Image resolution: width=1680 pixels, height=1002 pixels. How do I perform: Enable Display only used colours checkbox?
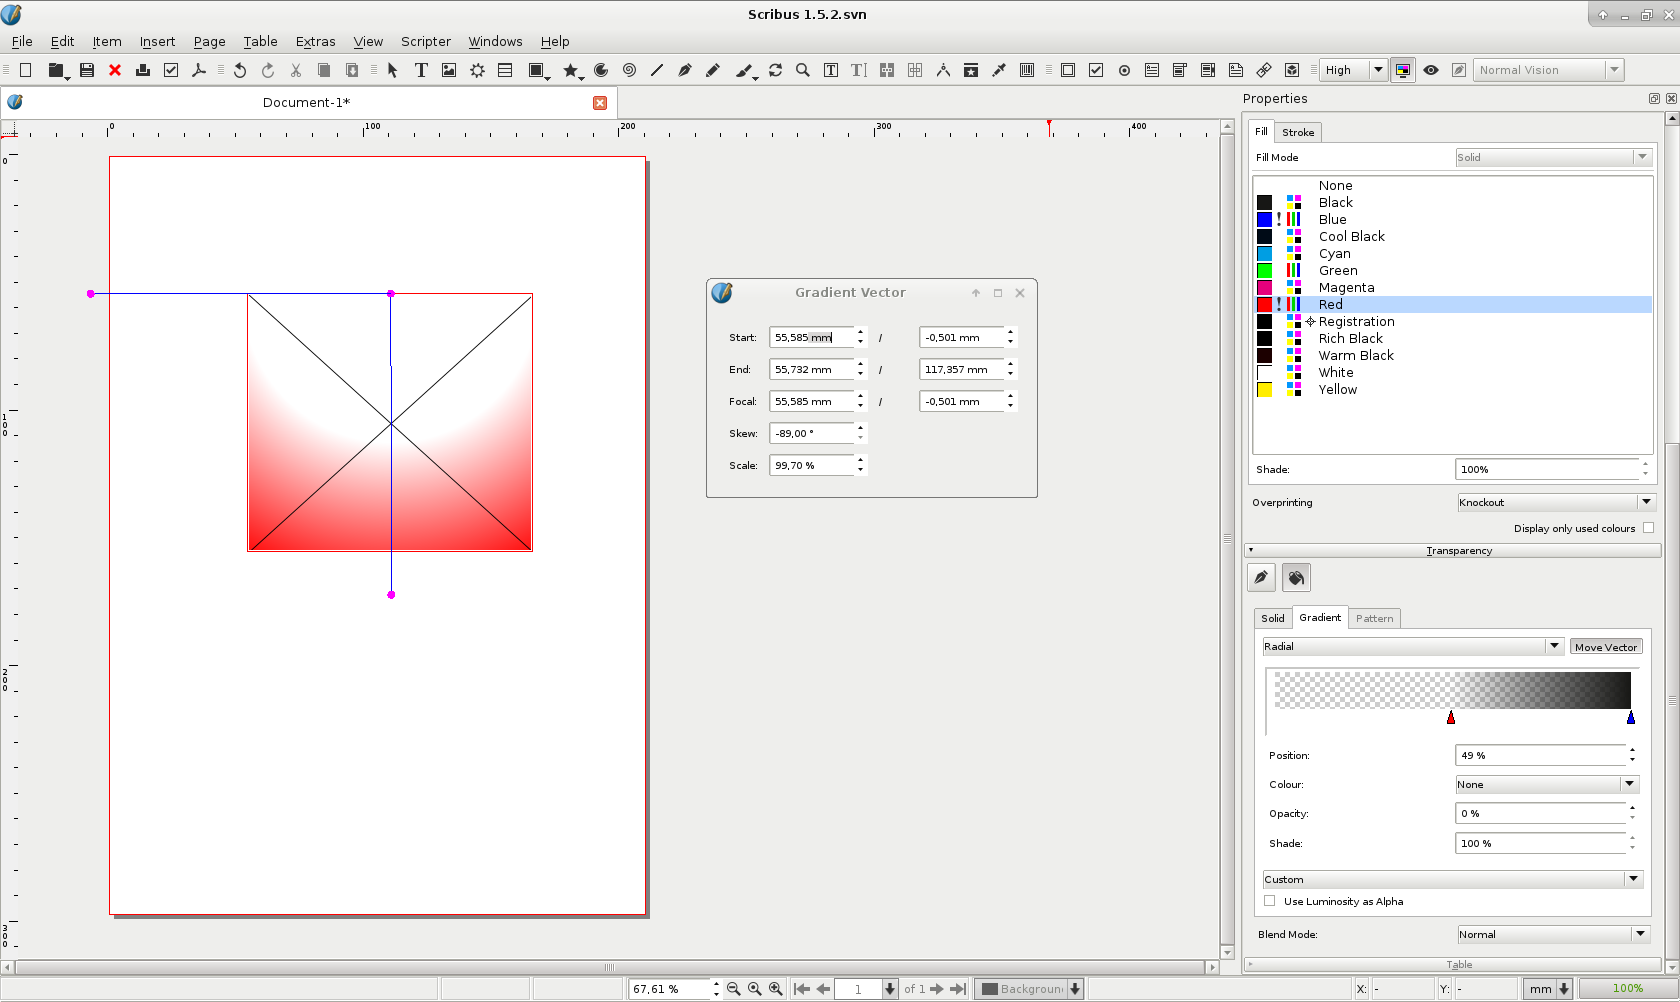pos(1648,528)
